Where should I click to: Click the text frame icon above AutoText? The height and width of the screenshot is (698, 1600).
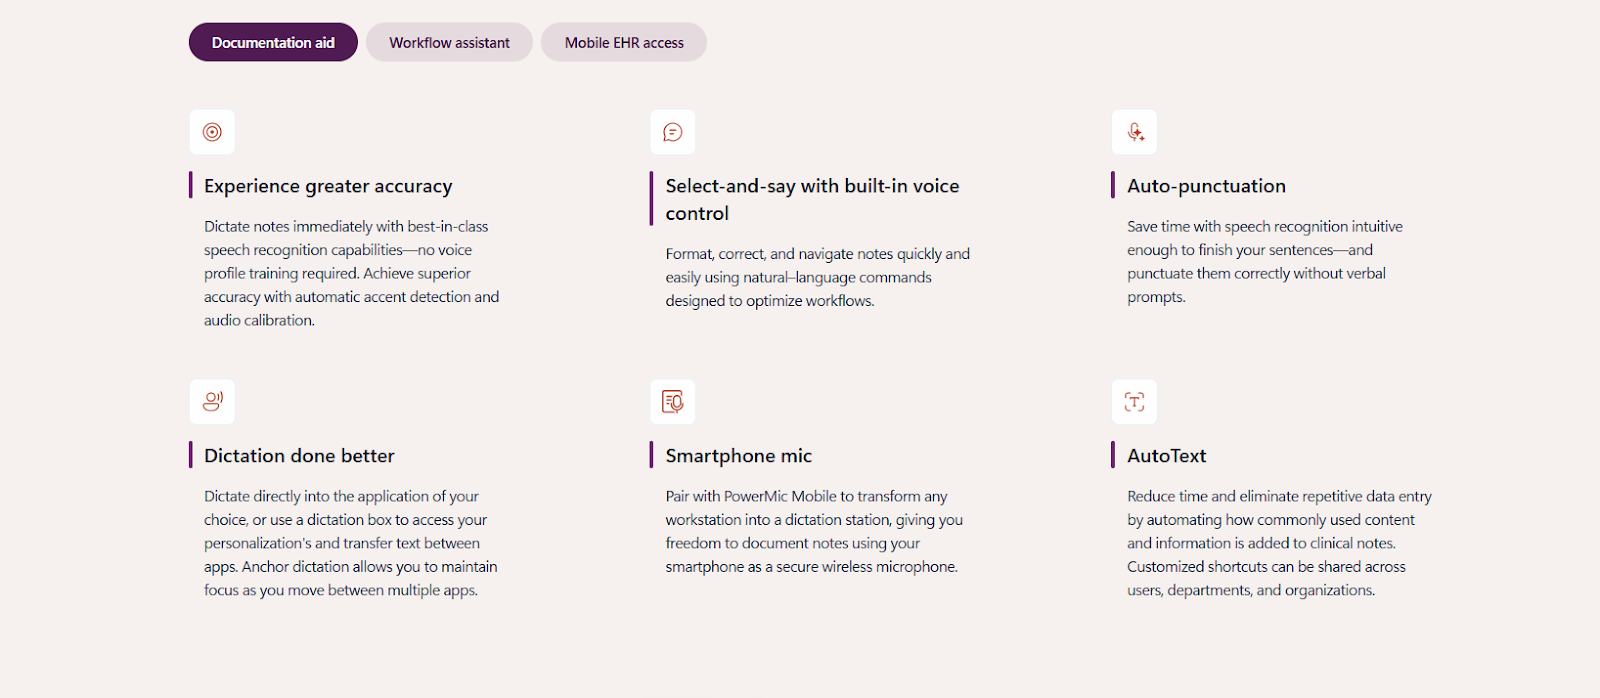1135,402
